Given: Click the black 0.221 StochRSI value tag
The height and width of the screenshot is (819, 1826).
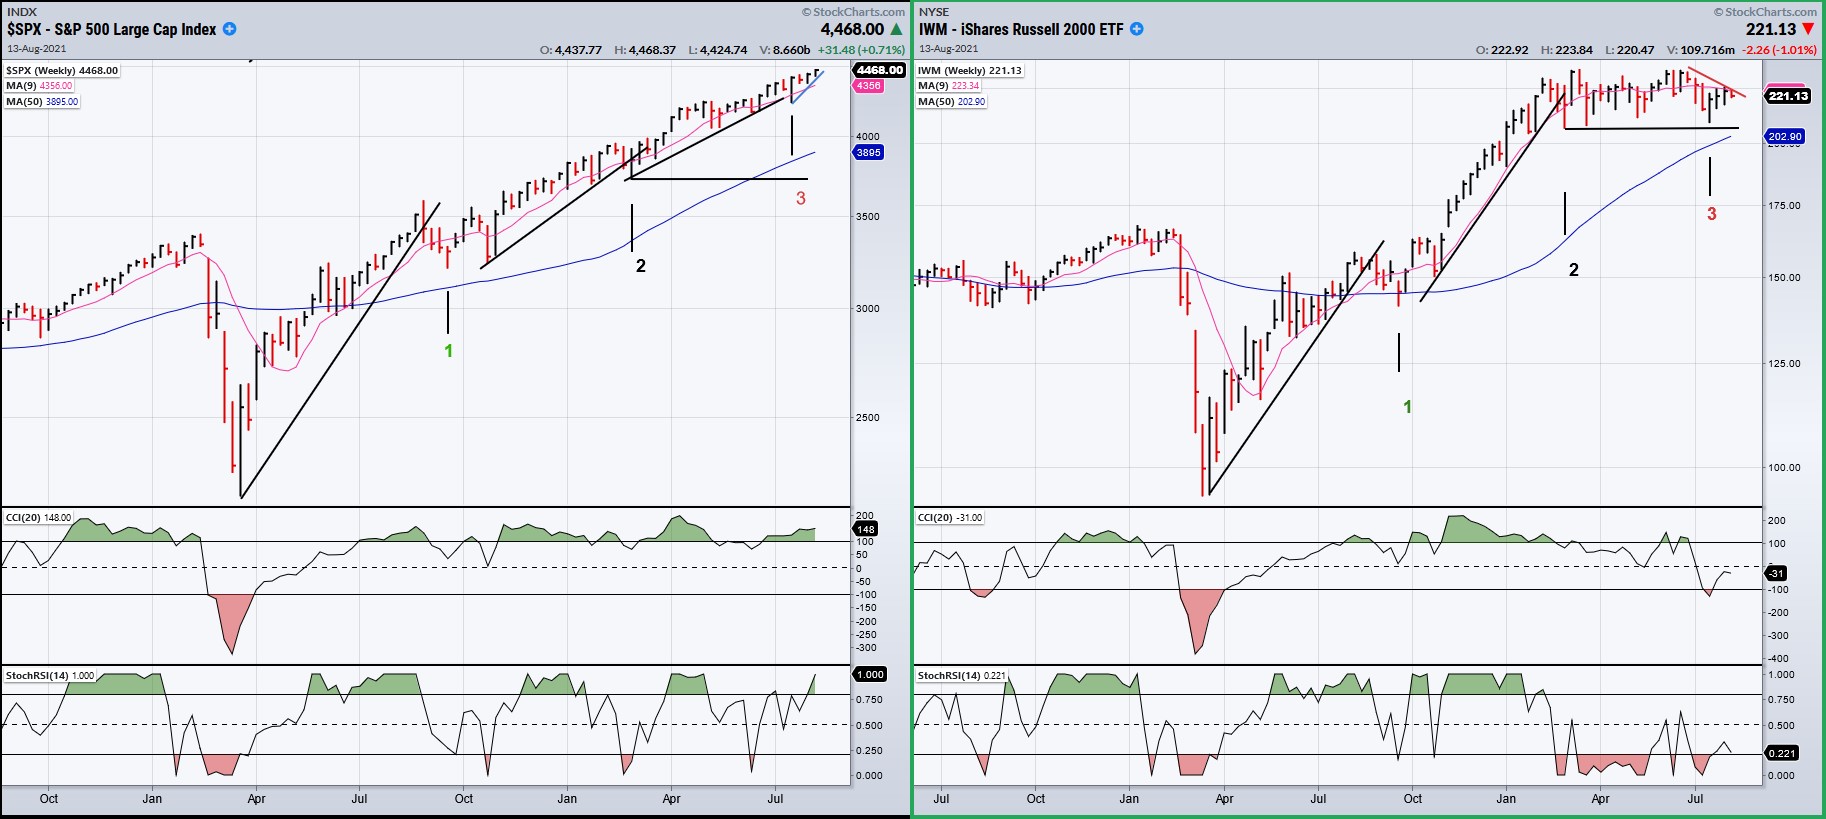Looking at the screenshot, I should point(1782,753).
